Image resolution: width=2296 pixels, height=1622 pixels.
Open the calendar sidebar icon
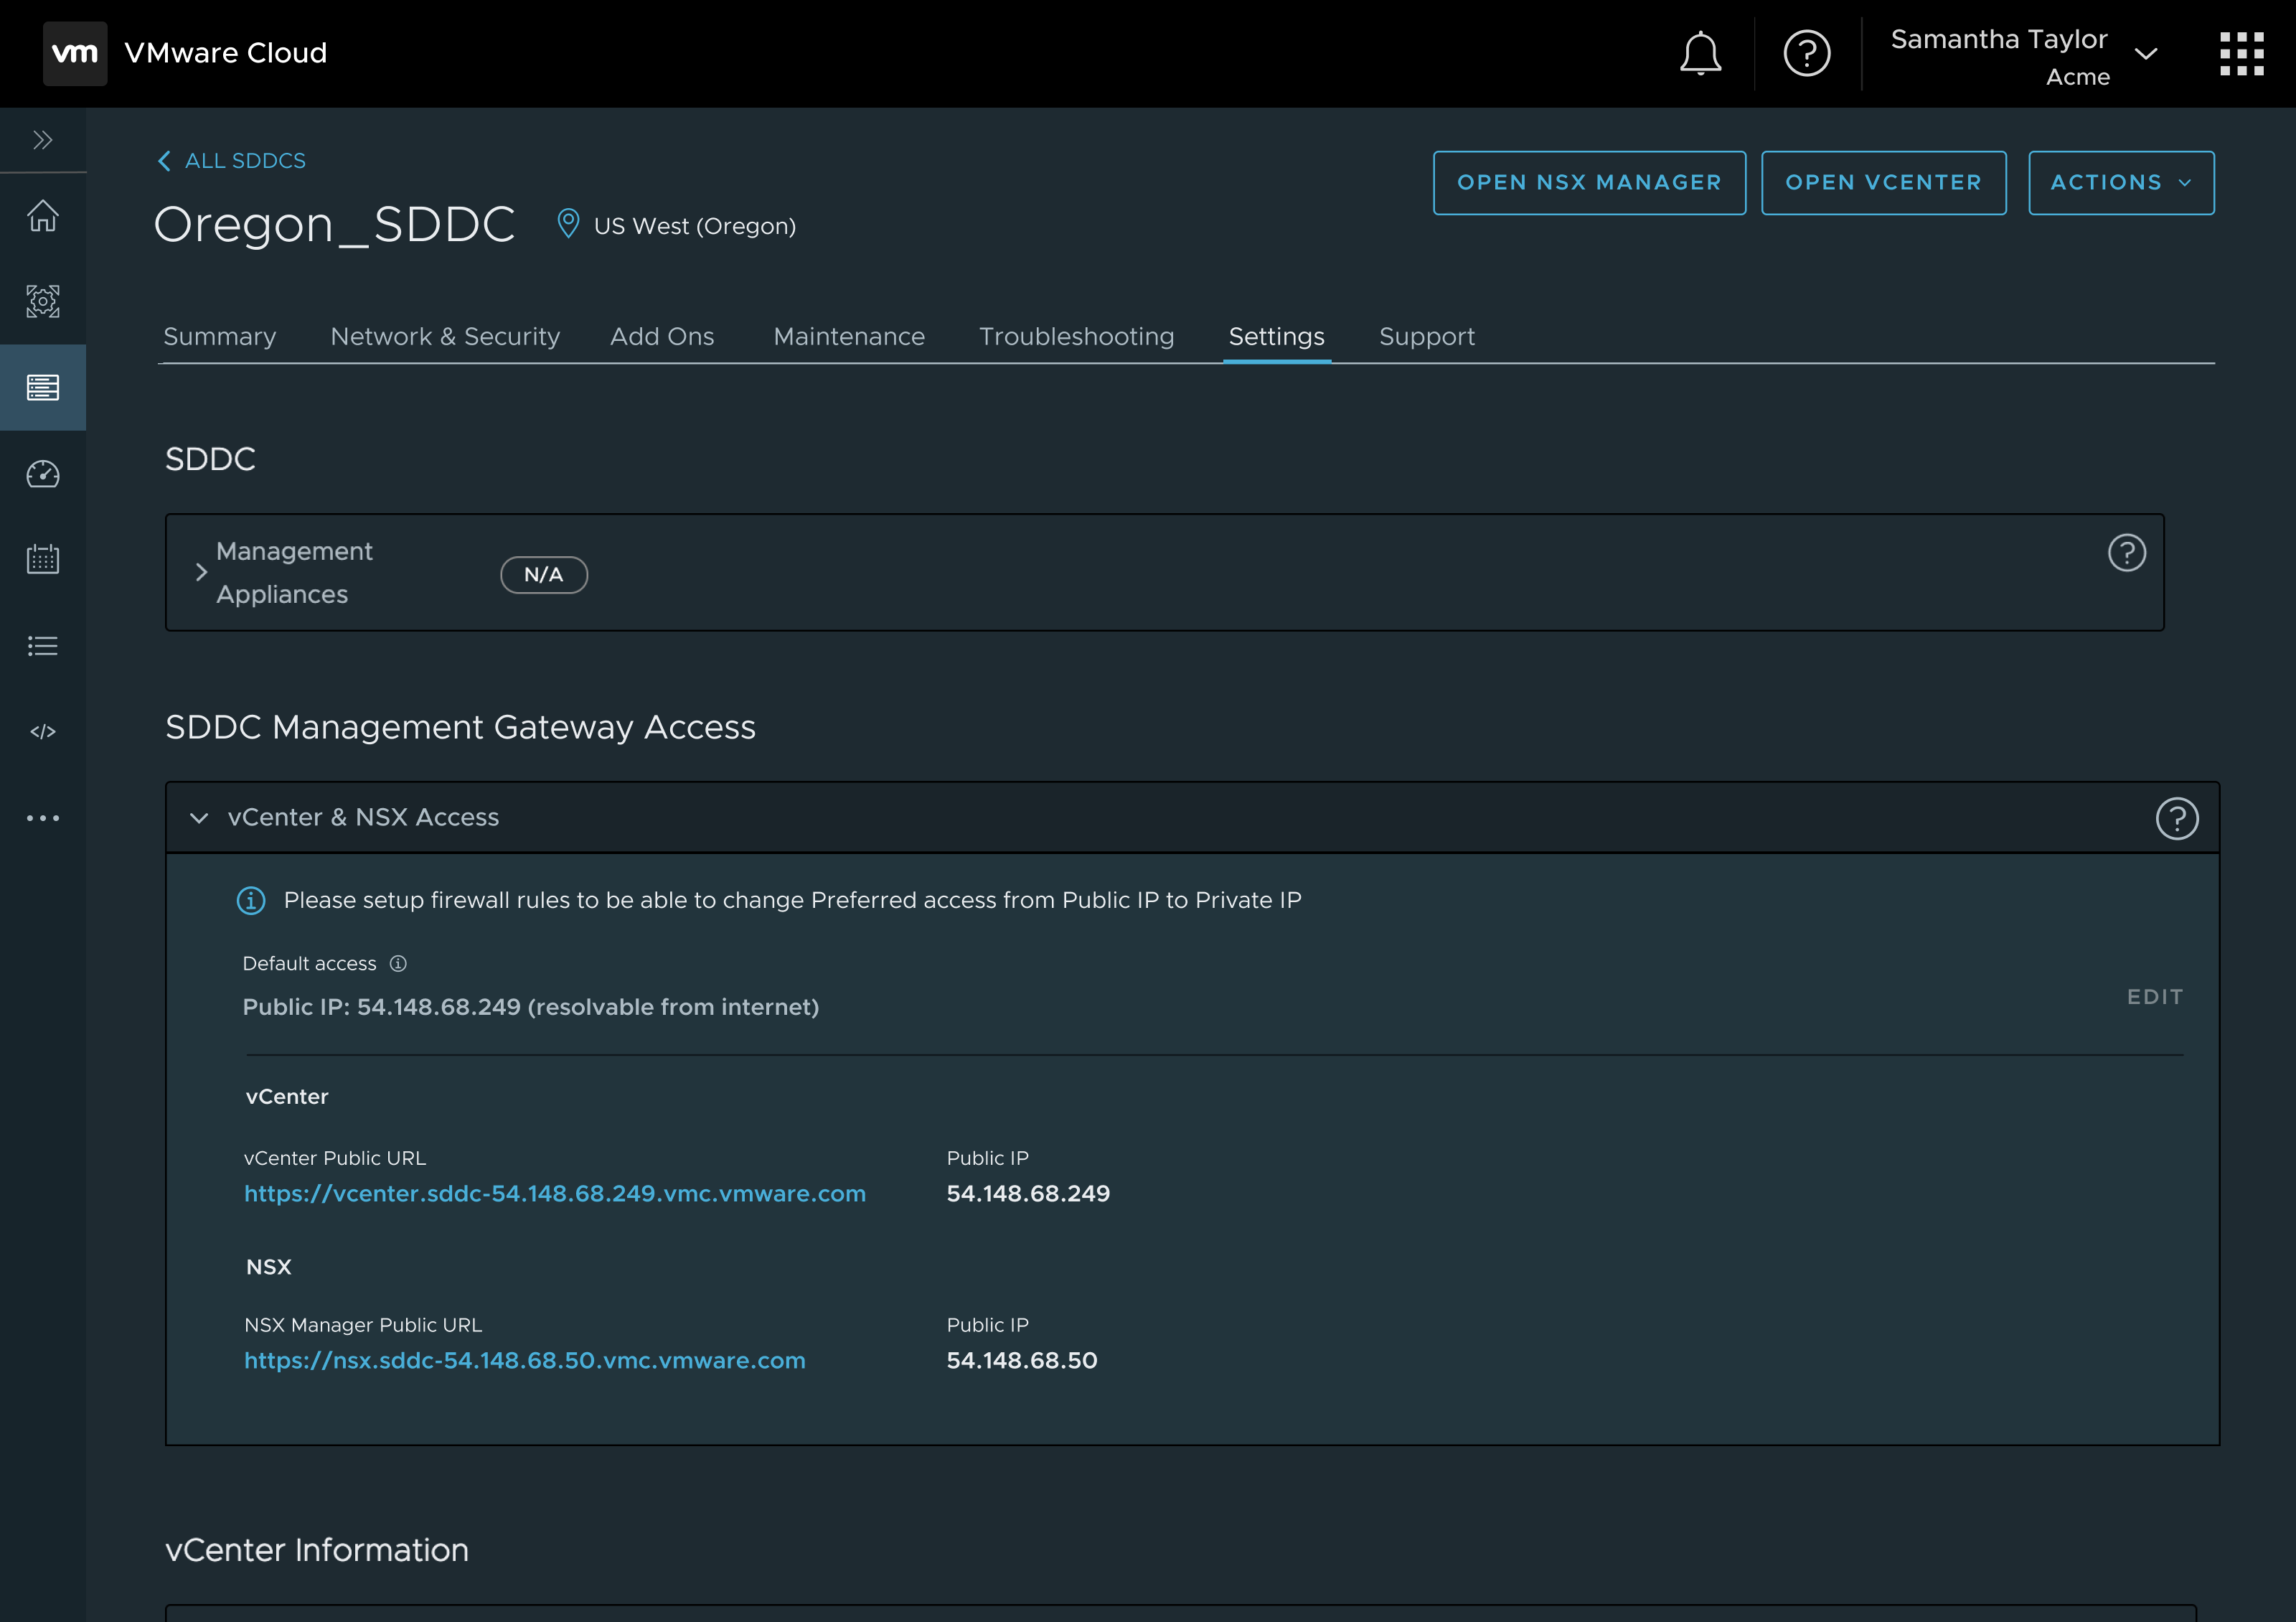[x=42, y=558]
